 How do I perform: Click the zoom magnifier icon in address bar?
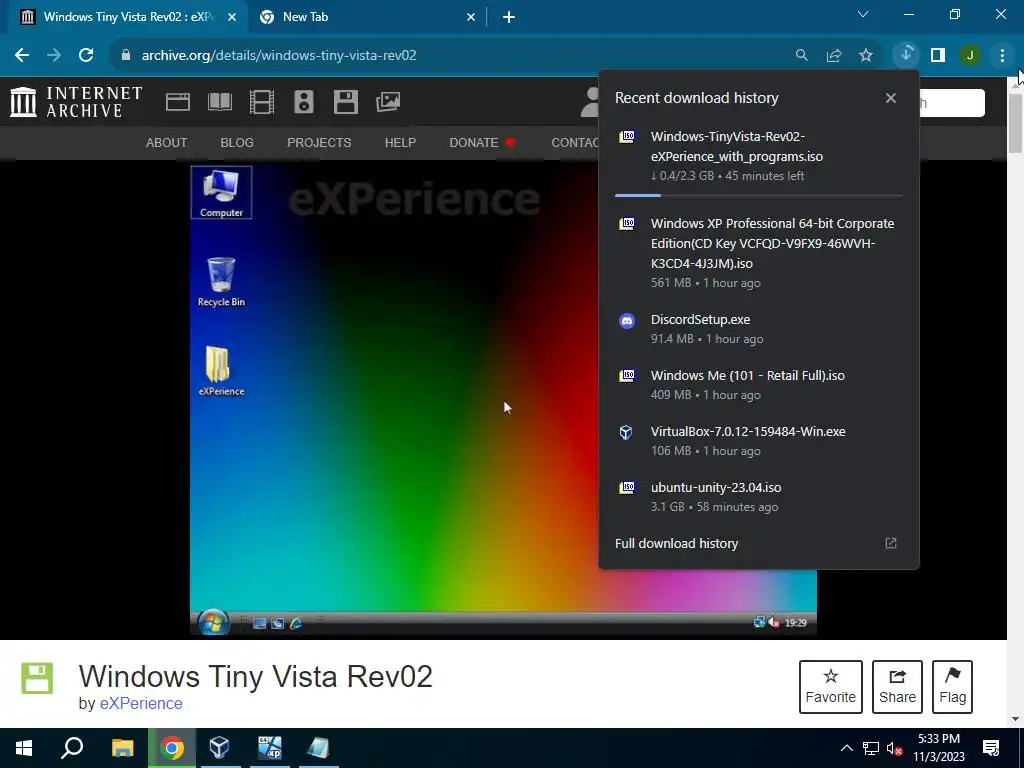[801, 56]
